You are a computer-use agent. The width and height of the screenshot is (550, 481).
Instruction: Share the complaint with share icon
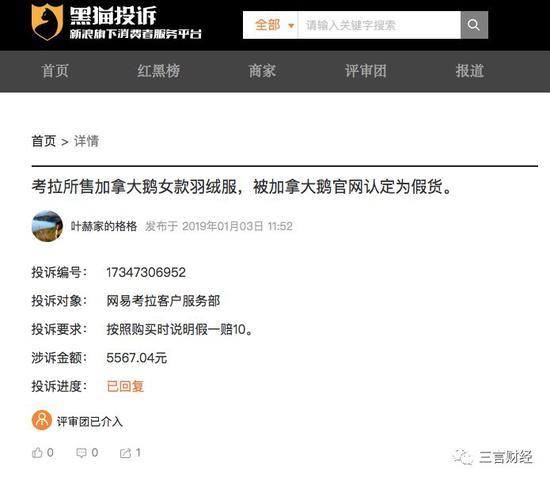click(x=125, y=453)
